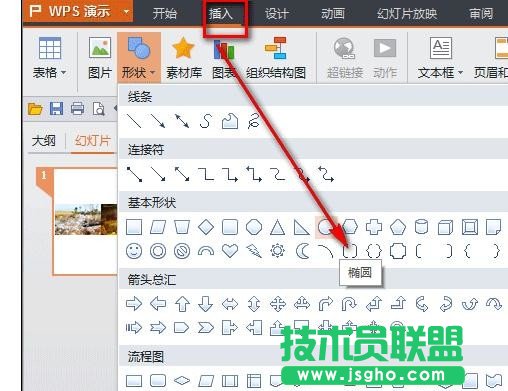Click the open folder icon in quick toolbar

coord(35,109)
